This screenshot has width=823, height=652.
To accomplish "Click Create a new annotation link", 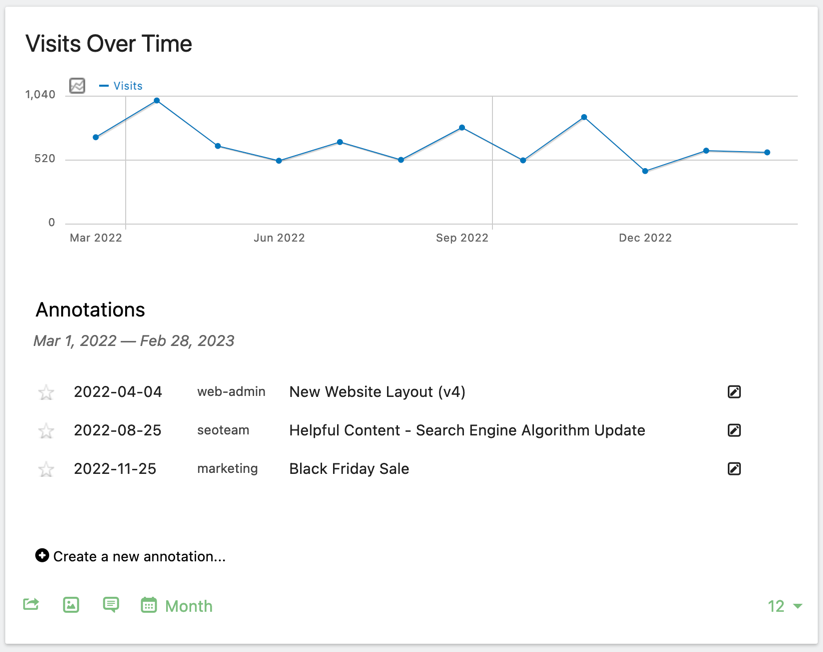I will (139, 556).
